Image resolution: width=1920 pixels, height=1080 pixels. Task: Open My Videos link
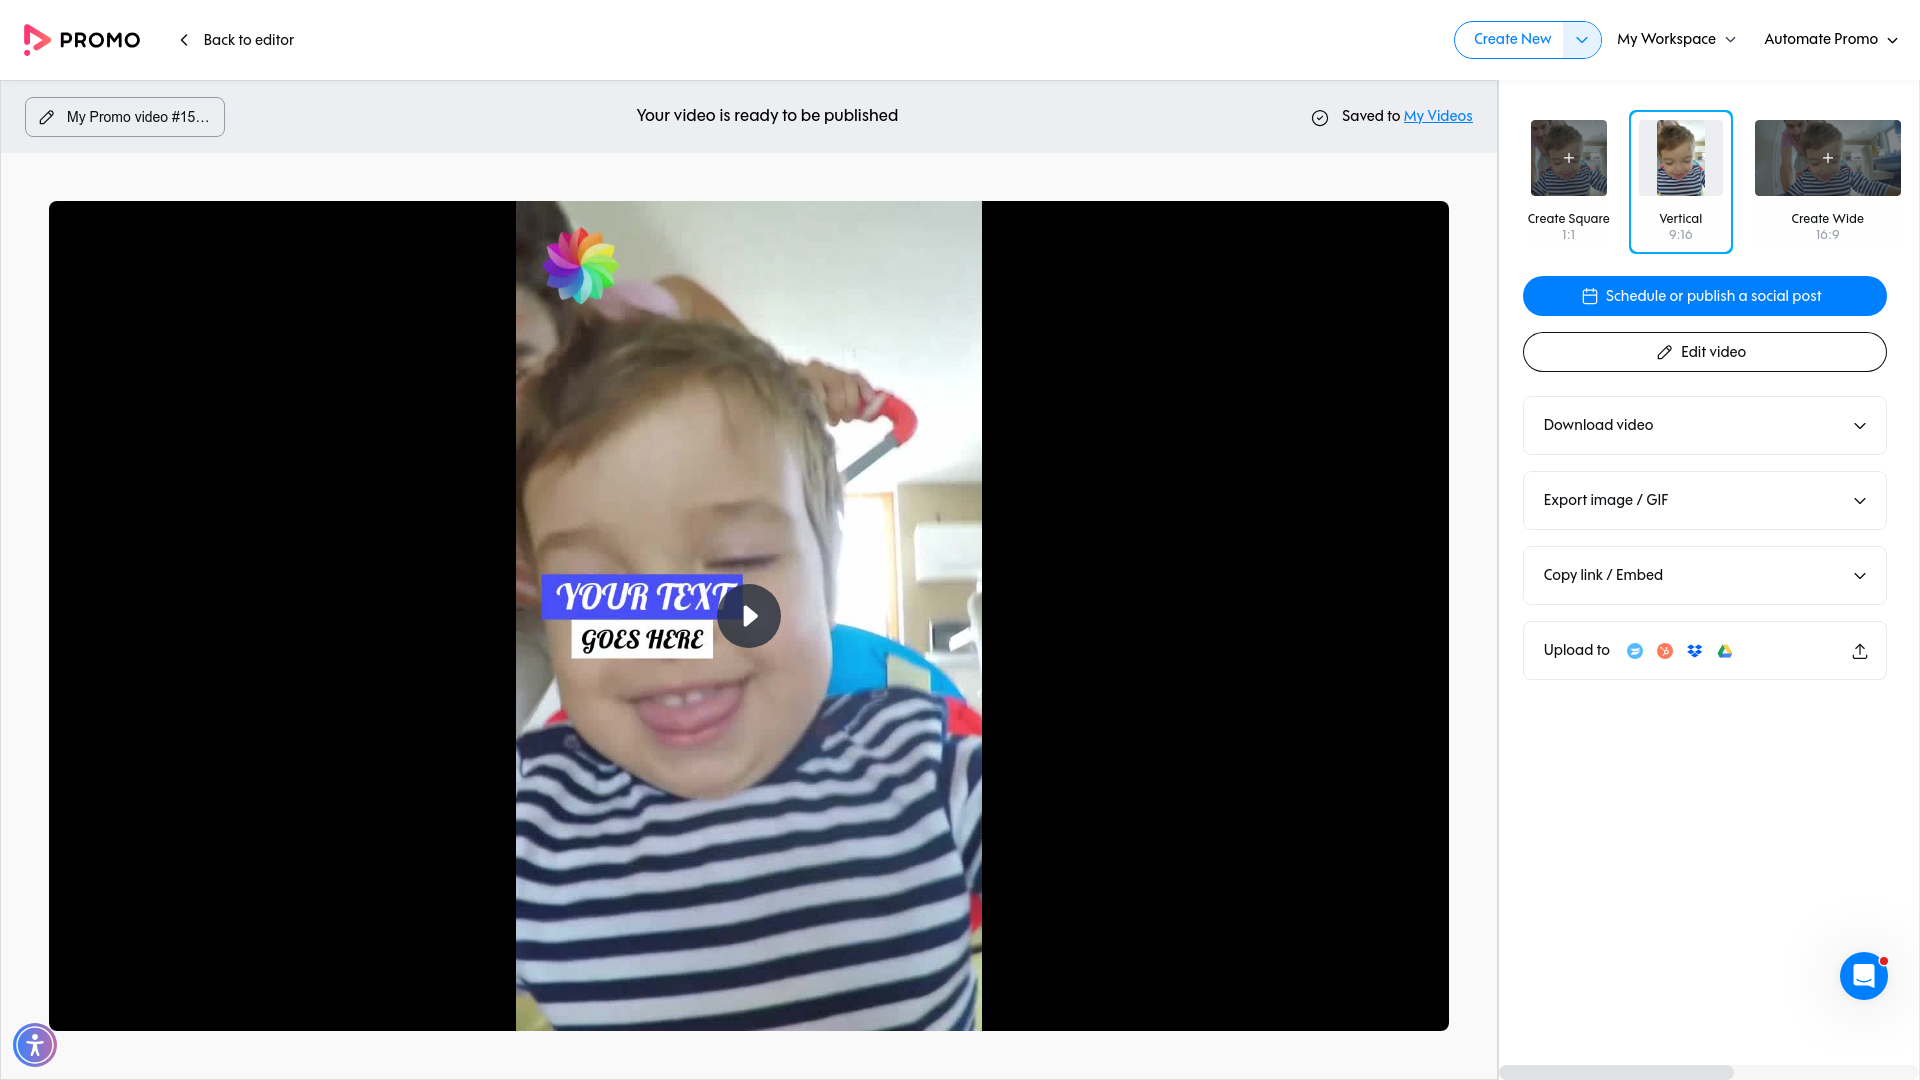coord(1438,116)
